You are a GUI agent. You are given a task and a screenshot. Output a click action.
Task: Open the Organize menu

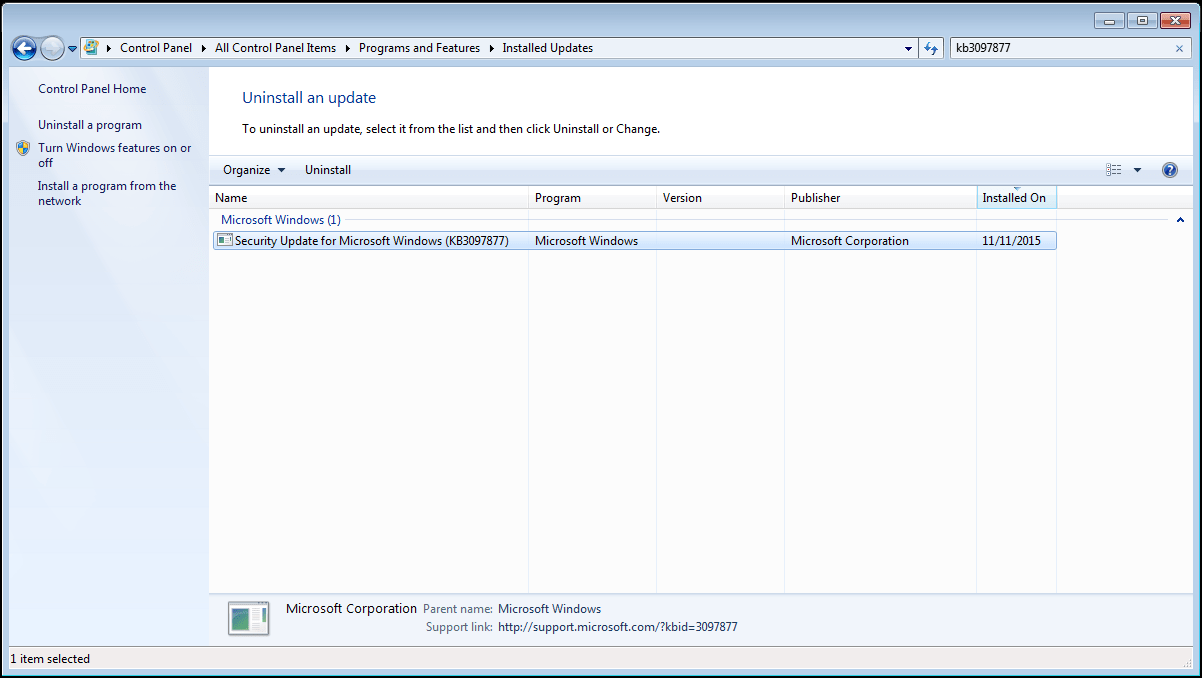pyautogui.click(x=254, y=170)
